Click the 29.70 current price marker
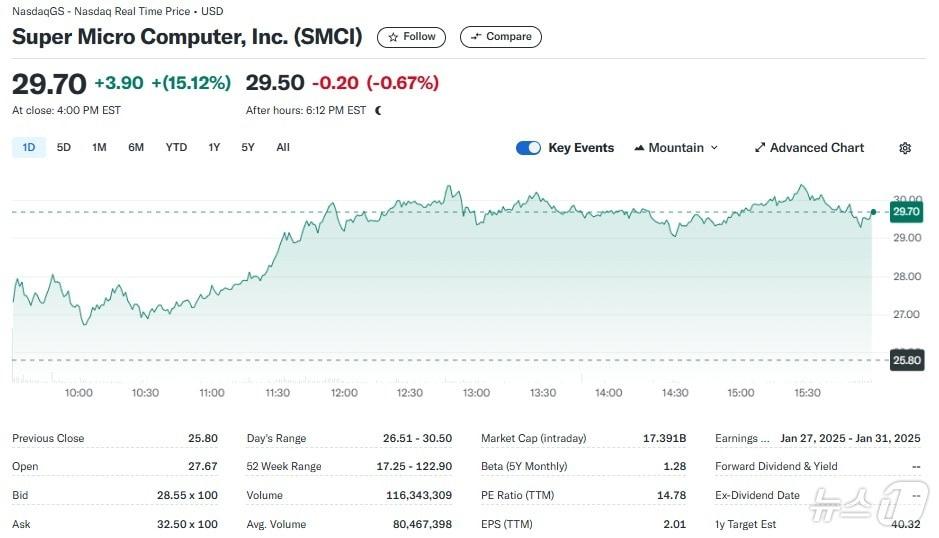This screenshot has width=939, height=538. 905,212
